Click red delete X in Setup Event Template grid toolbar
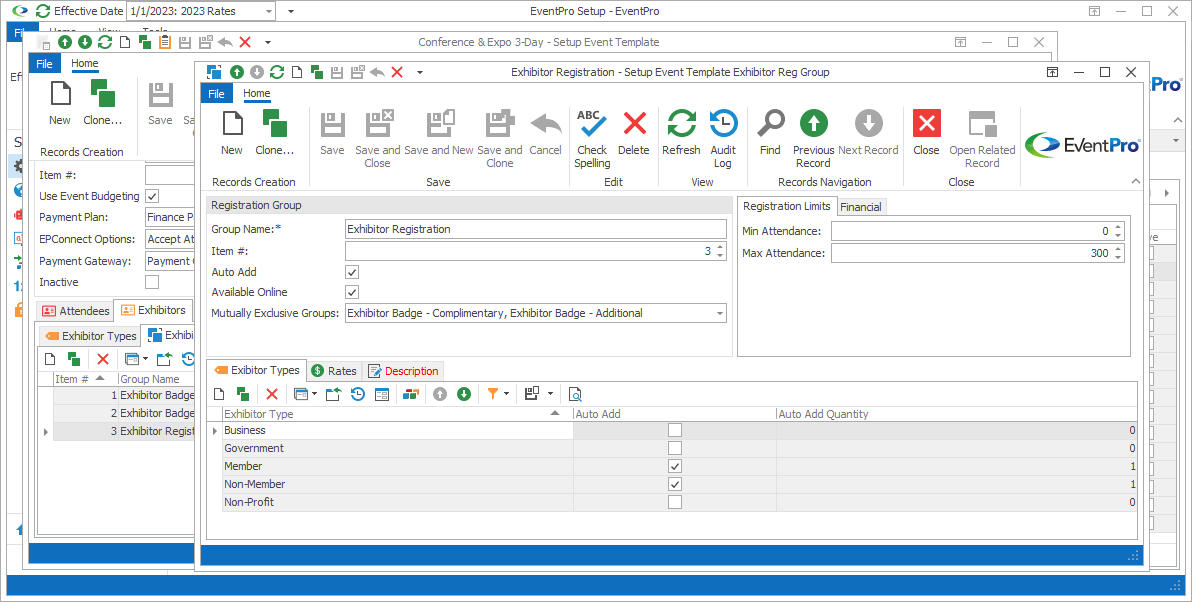The image size is (1192, 602). point(103,359)
